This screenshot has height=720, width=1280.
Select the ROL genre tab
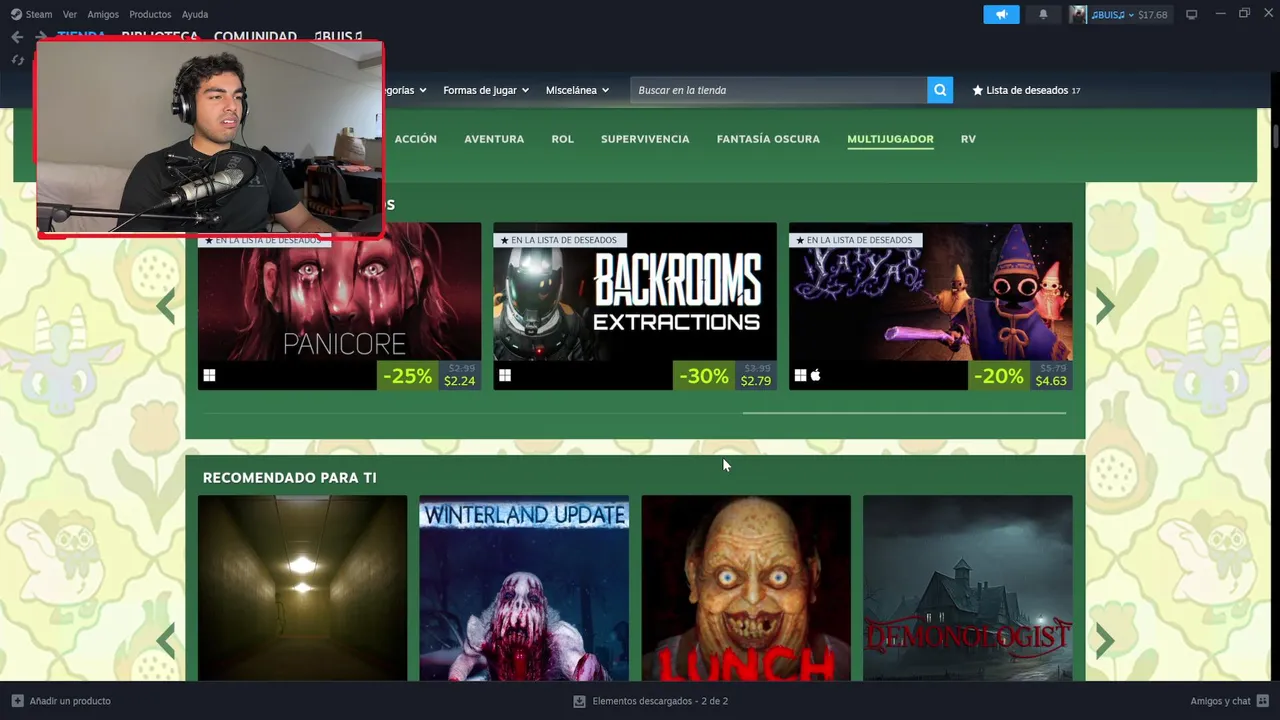(562, 139)
